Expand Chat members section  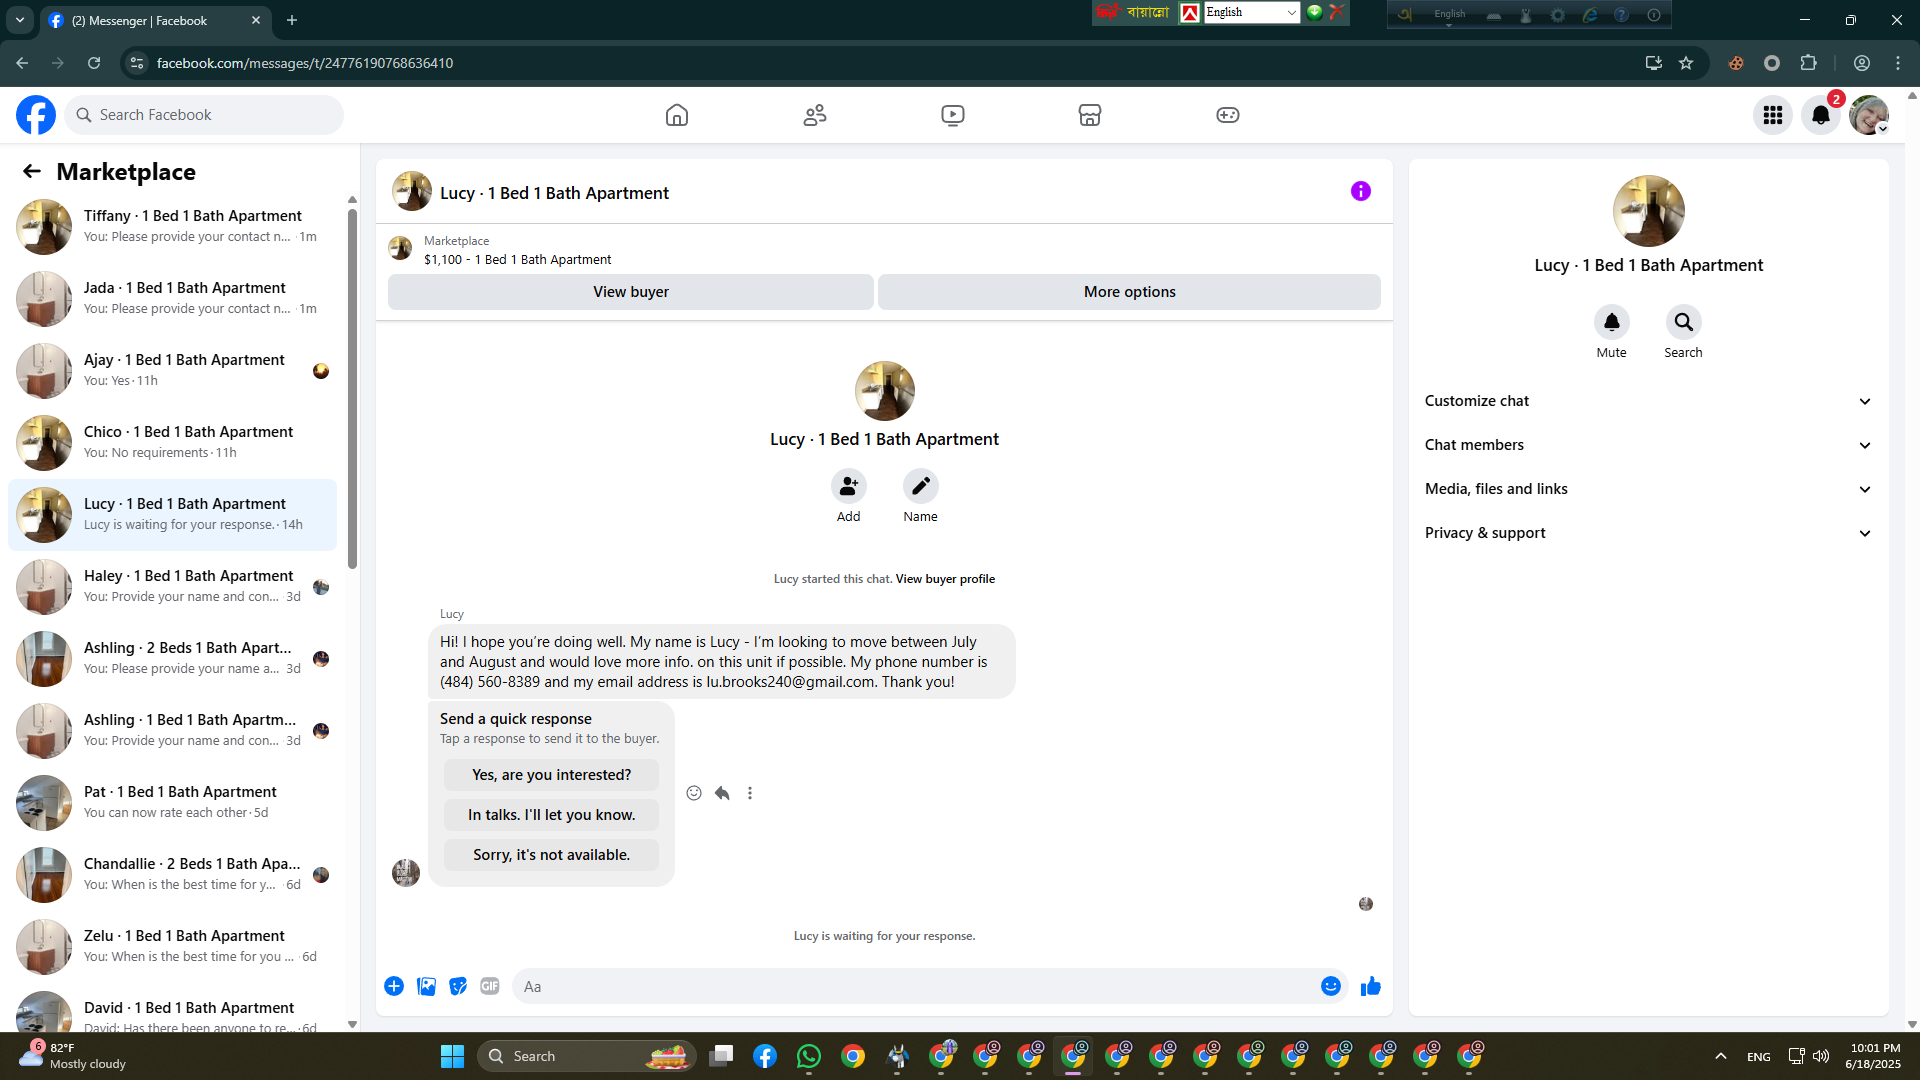pyautogui.click(x=1648, y=445)
